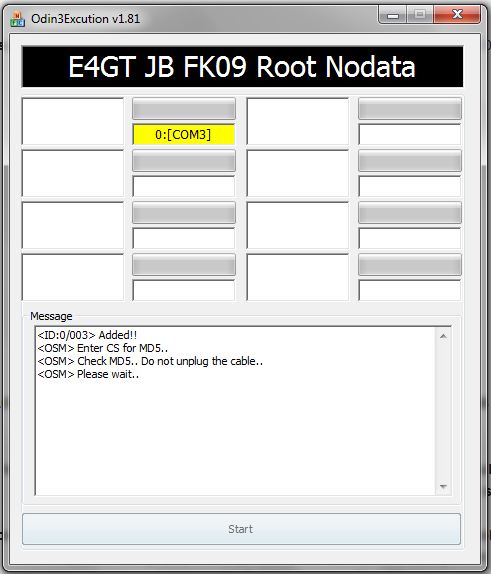This screenshot has width=491, height=574.
Task: Click the disabled maximize window button
Action: coord(420,15)
